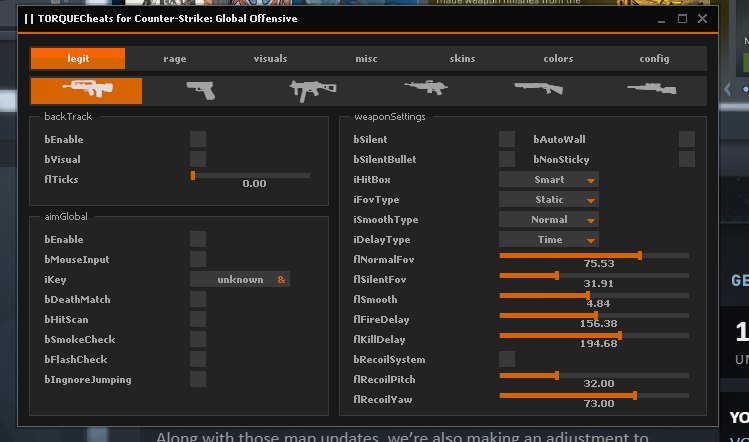Image resolution: width=749 pixels, height=442 pixels.
Task: Enable aimGlobal bEnable checkbox
Action: [x=198, y=239]
